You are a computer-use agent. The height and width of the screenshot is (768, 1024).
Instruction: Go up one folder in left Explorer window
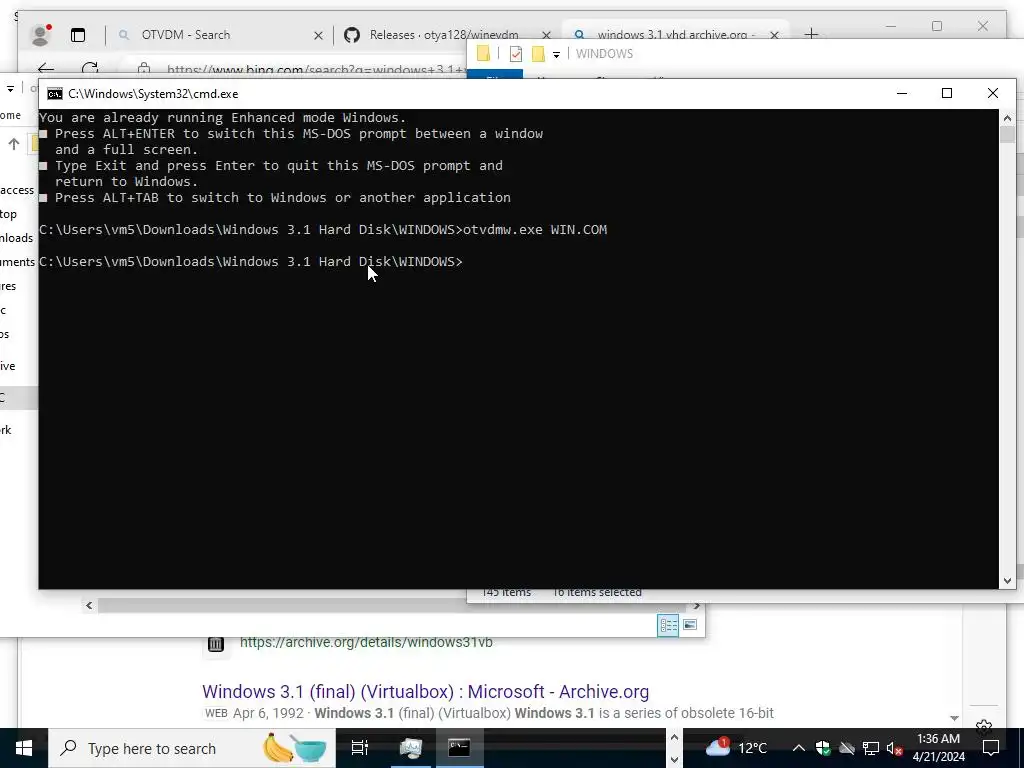[14, 144]
